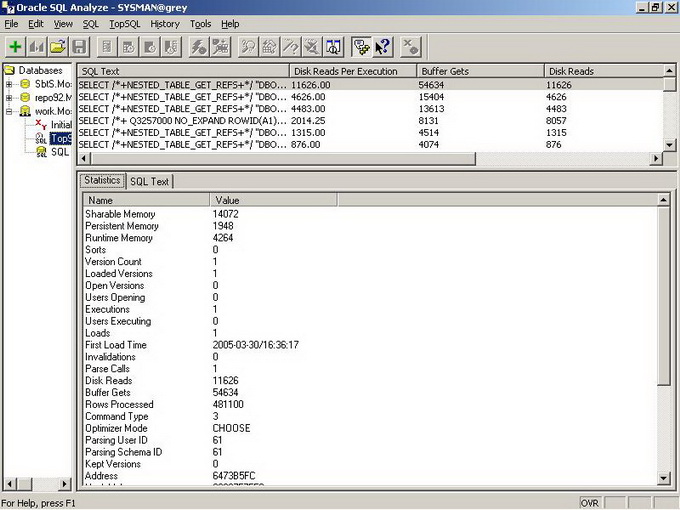
Task: Click the SQL list horizontal scrollbar thumb
Action: [283, 159]
